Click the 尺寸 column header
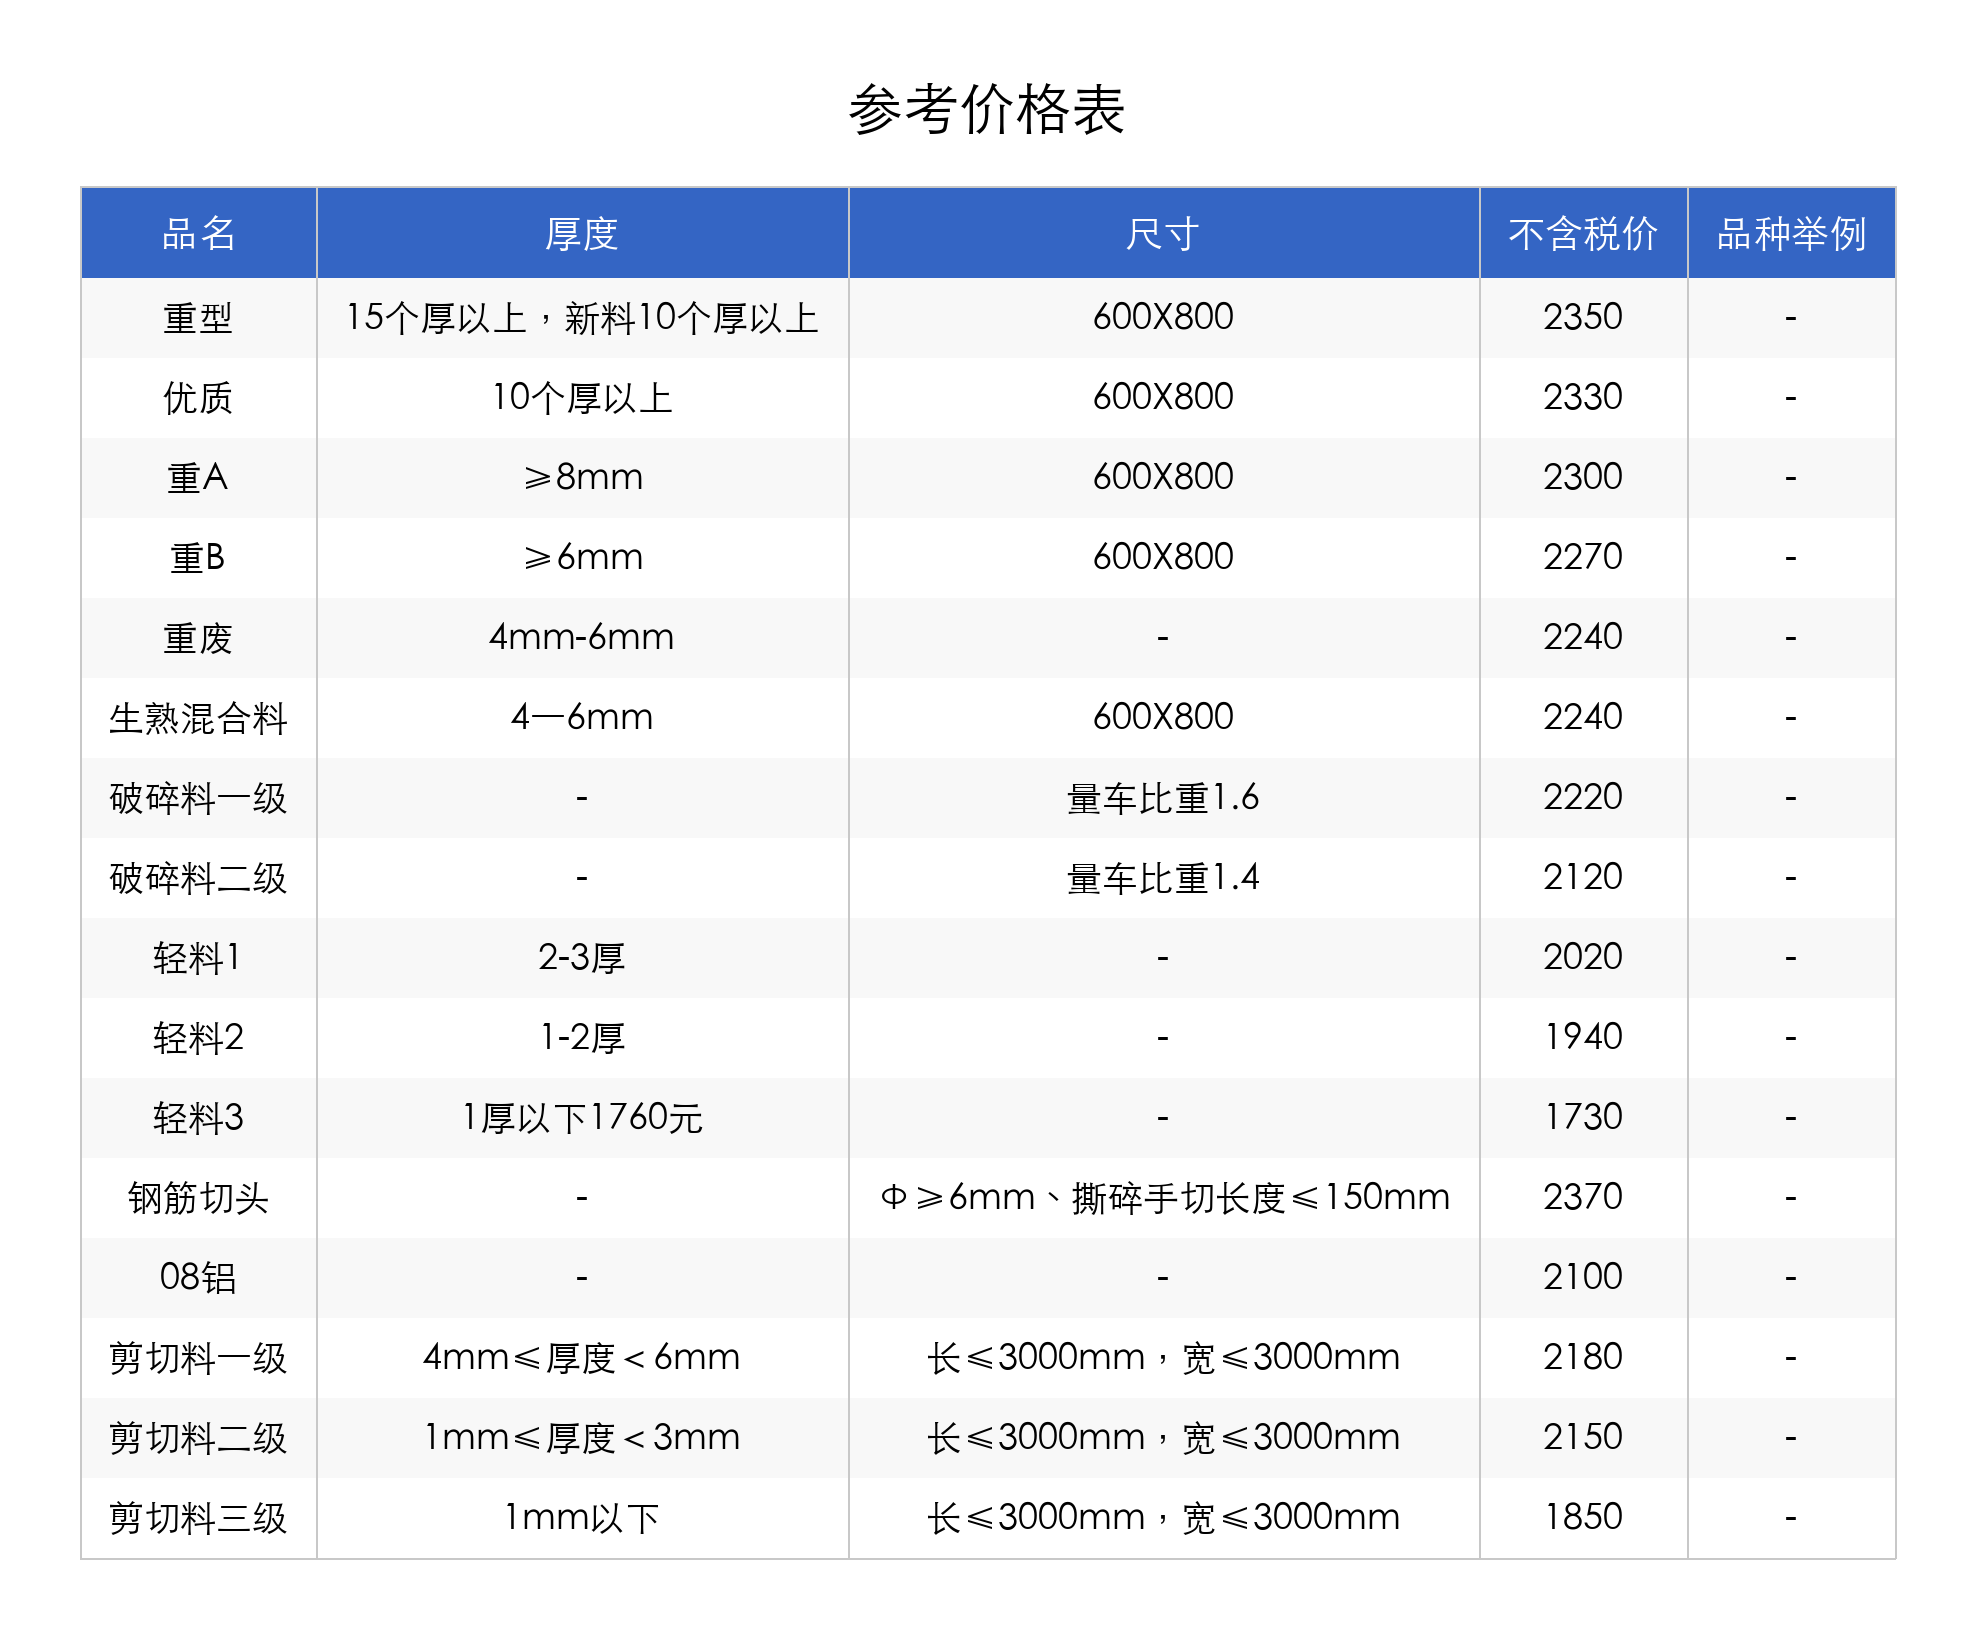The image size is (1975, 1628). tap(1162, 234)
